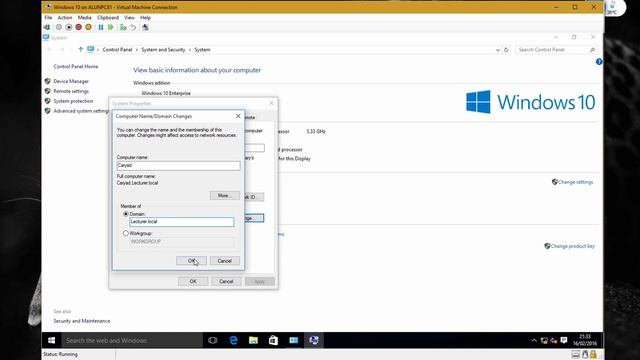Open the File menu of VM Connection
Screen dimensions: 640x360
pyautogui.click(x=48, y=18)
